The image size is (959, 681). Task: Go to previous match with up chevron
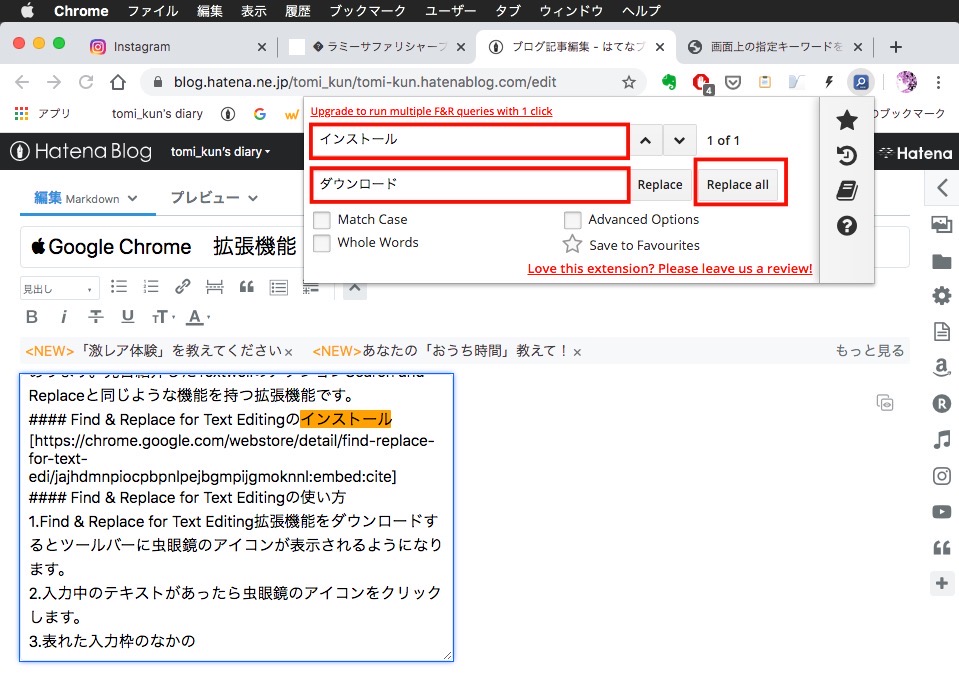coord(645,140)
